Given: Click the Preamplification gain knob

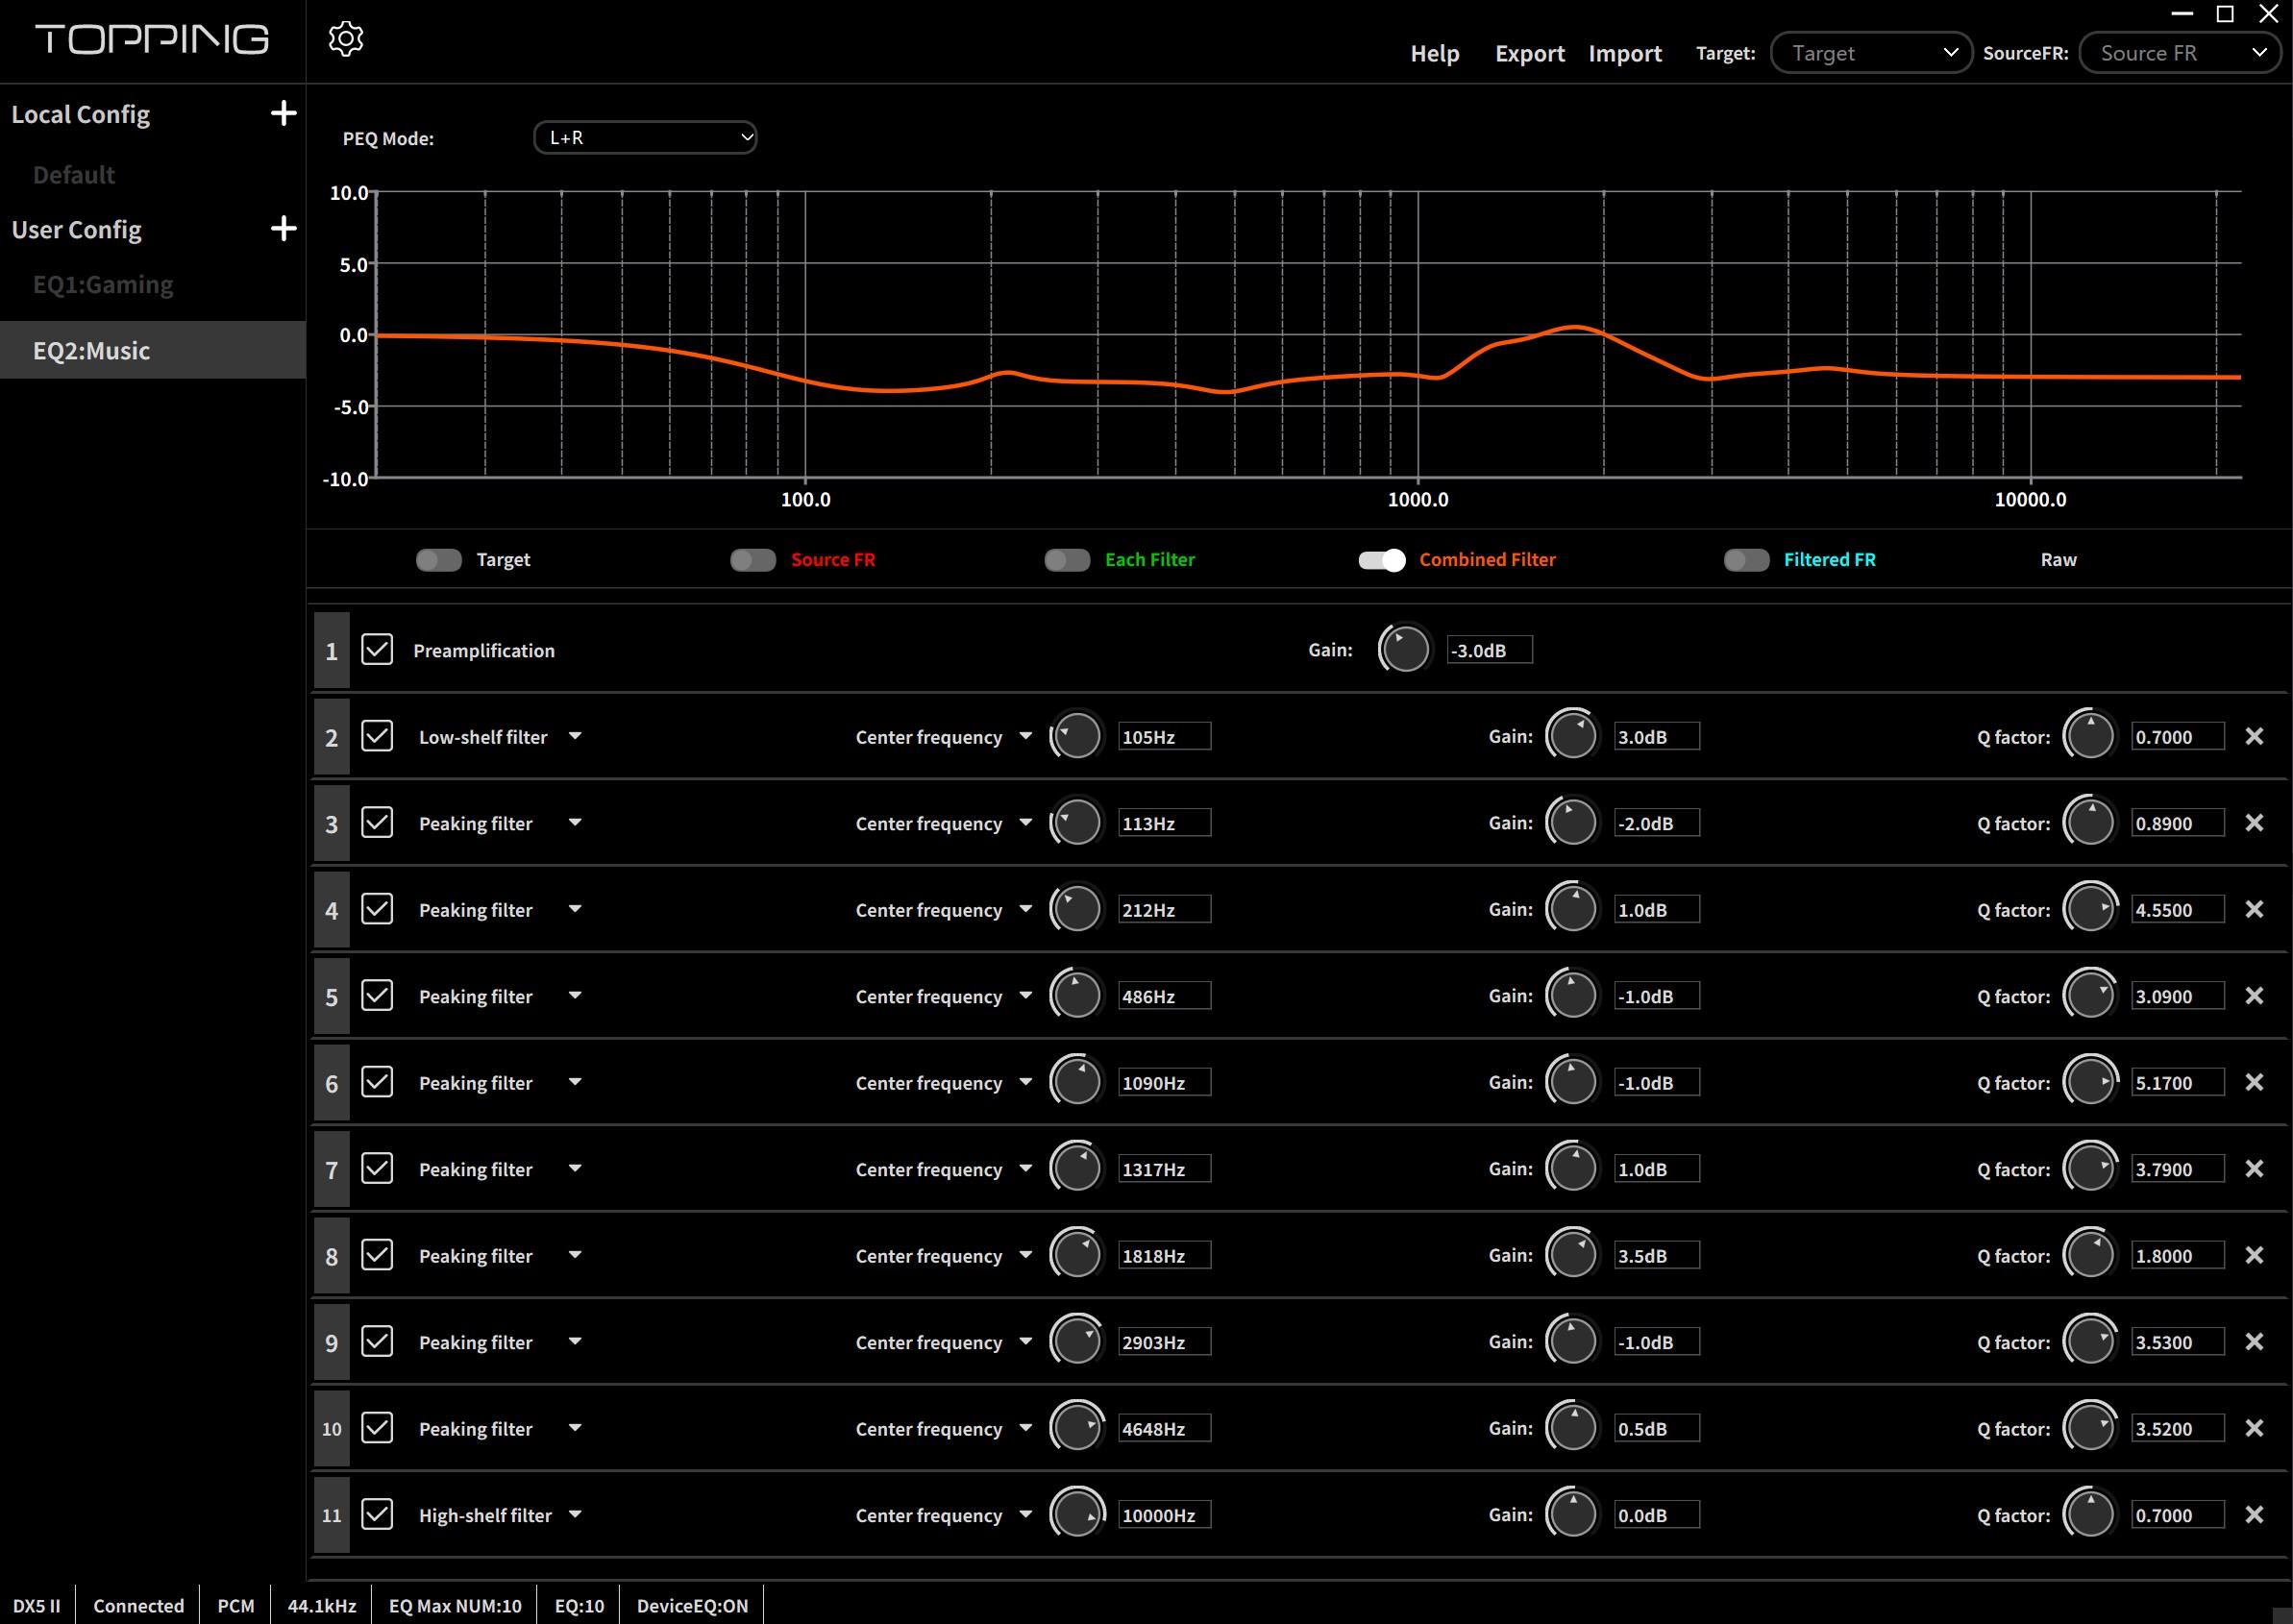Looking at the screenshot, I should coord(1404,650).
